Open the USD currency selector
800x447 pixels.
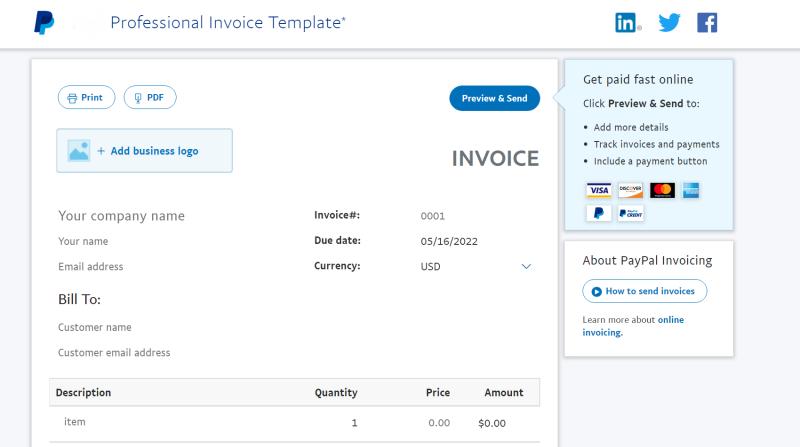[x=476, y=266]
